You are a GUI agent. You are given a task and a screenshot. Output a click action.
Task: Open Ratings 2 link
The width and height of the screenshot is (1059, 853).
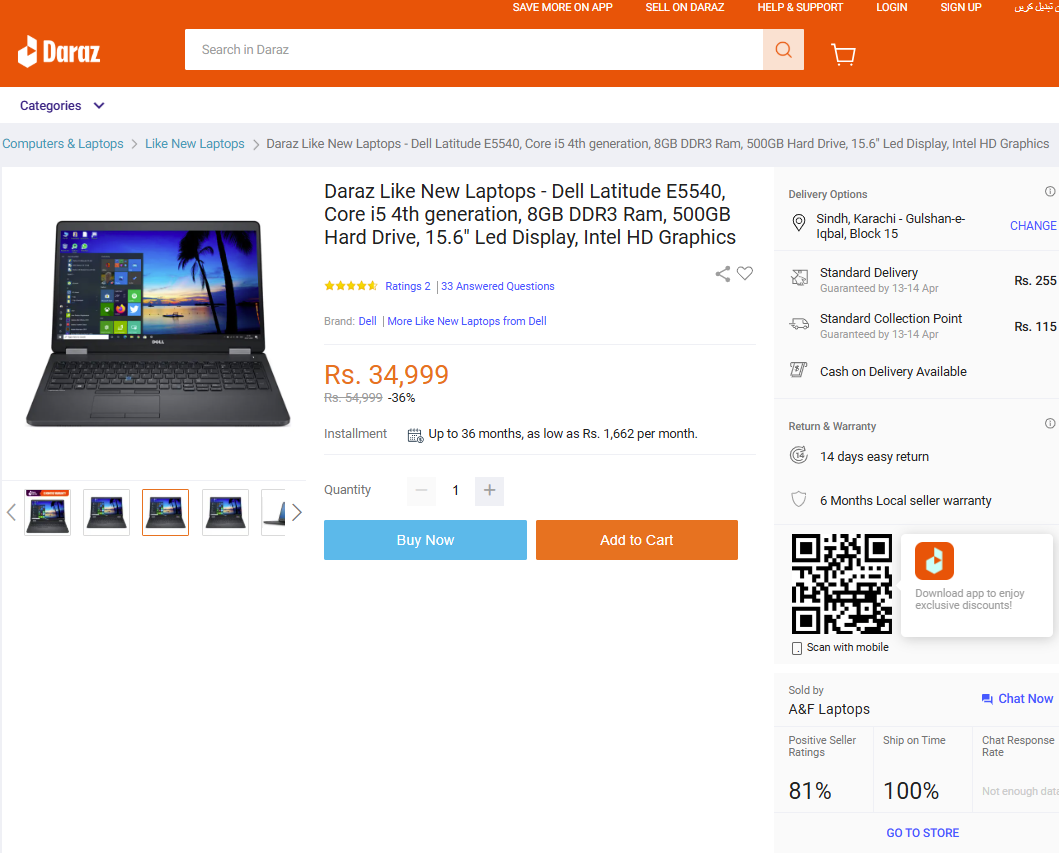tap(408, 286)
